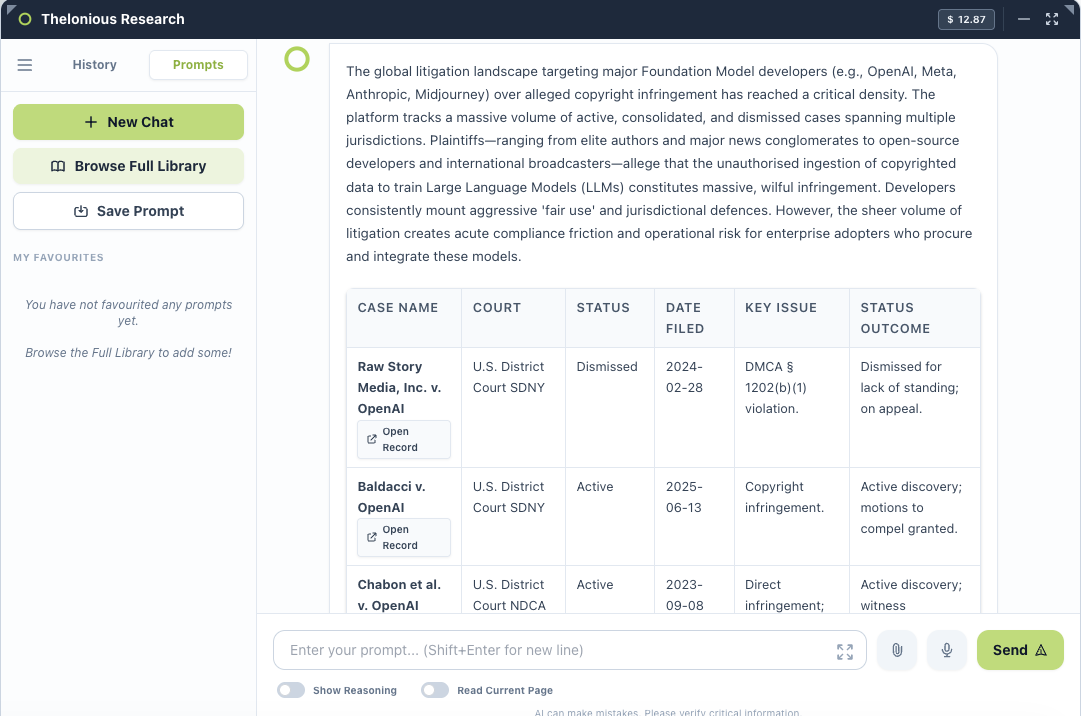Open Record for Baldacci v. OpenAI

coord(403,538)
